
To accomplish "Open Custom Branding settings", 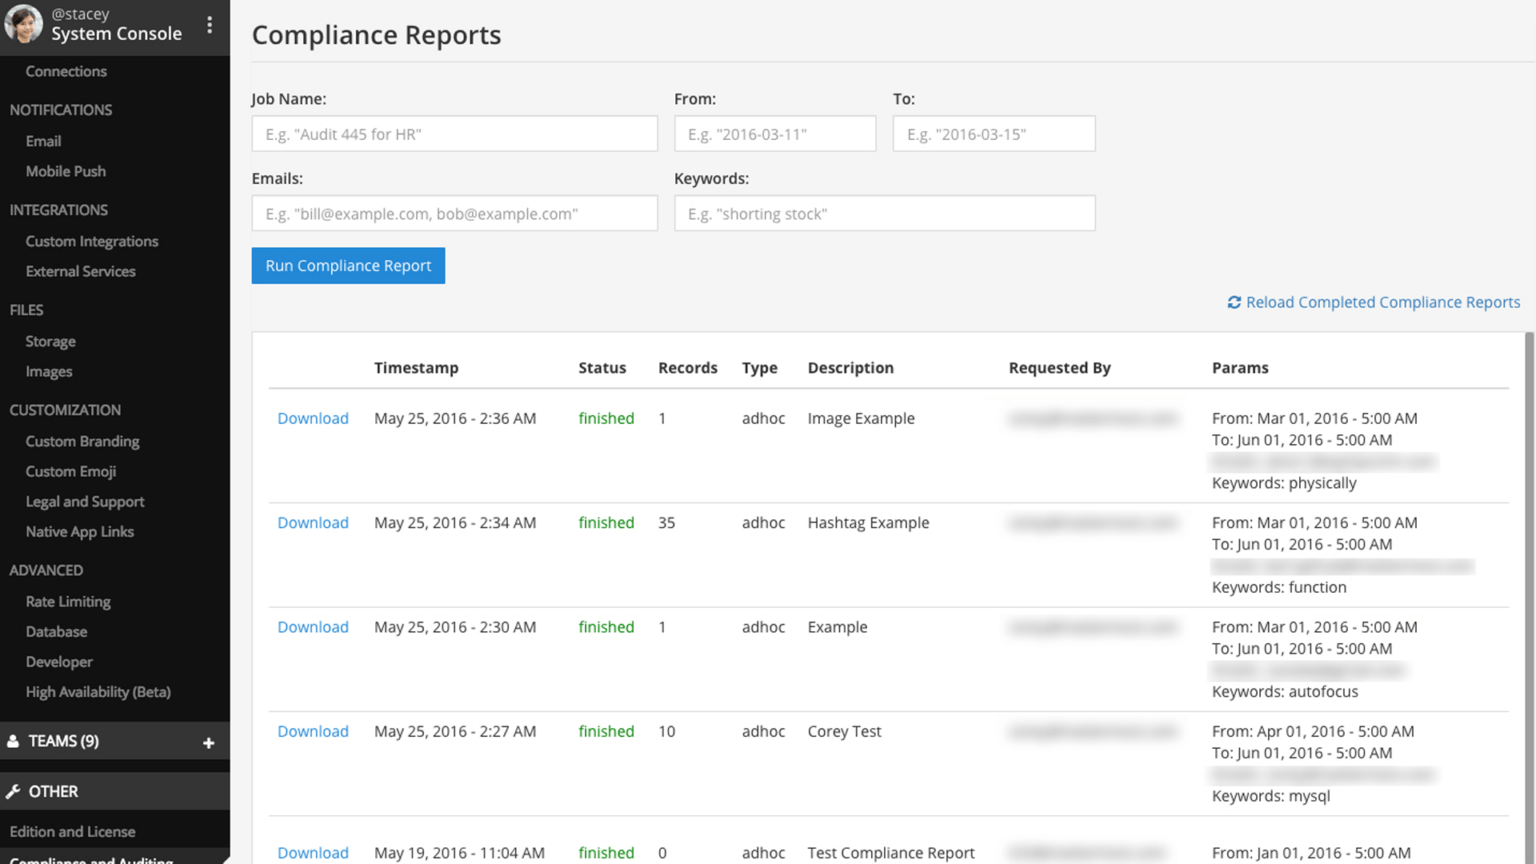I will [82, 441].
